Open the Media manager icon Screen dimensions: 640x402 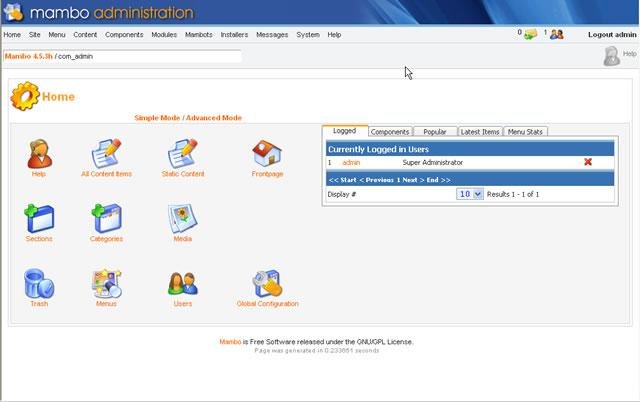pos(183,218)
